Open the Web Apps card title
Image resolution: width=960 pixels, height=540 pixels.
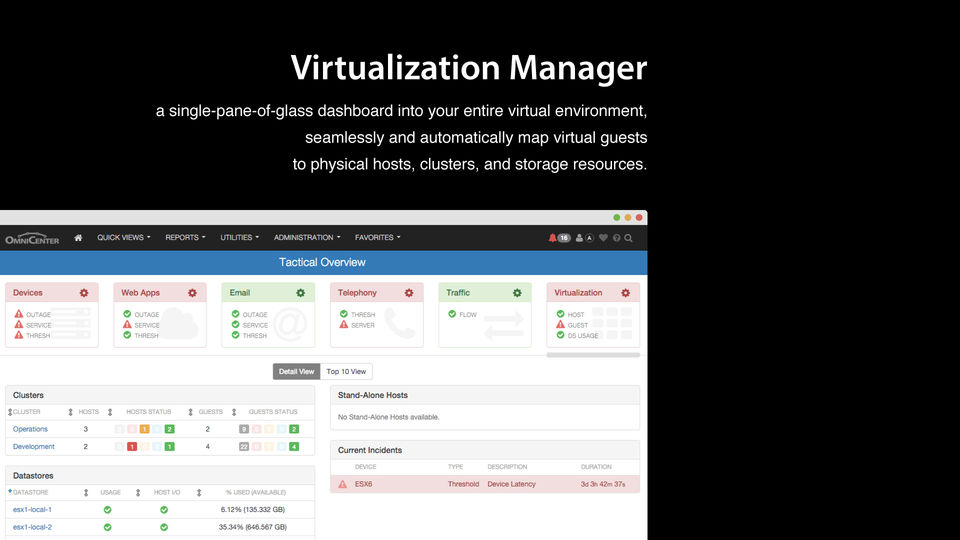click(x=140, y=293)
